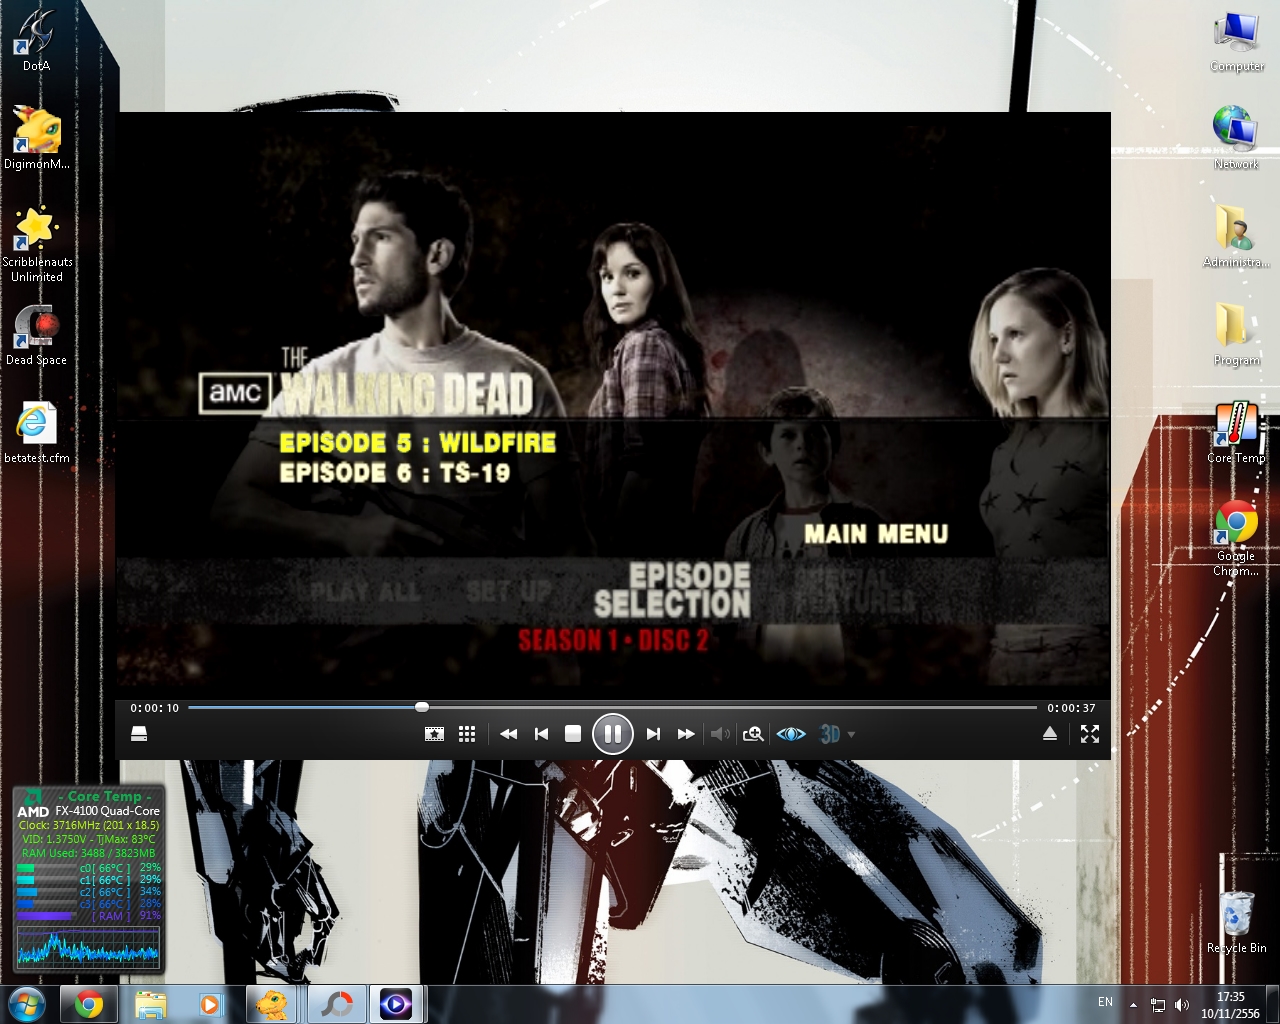Select the Administrator folder on desktop
The width and height of the screenshot is (1280, 1024).
(x=1237, y=236)
